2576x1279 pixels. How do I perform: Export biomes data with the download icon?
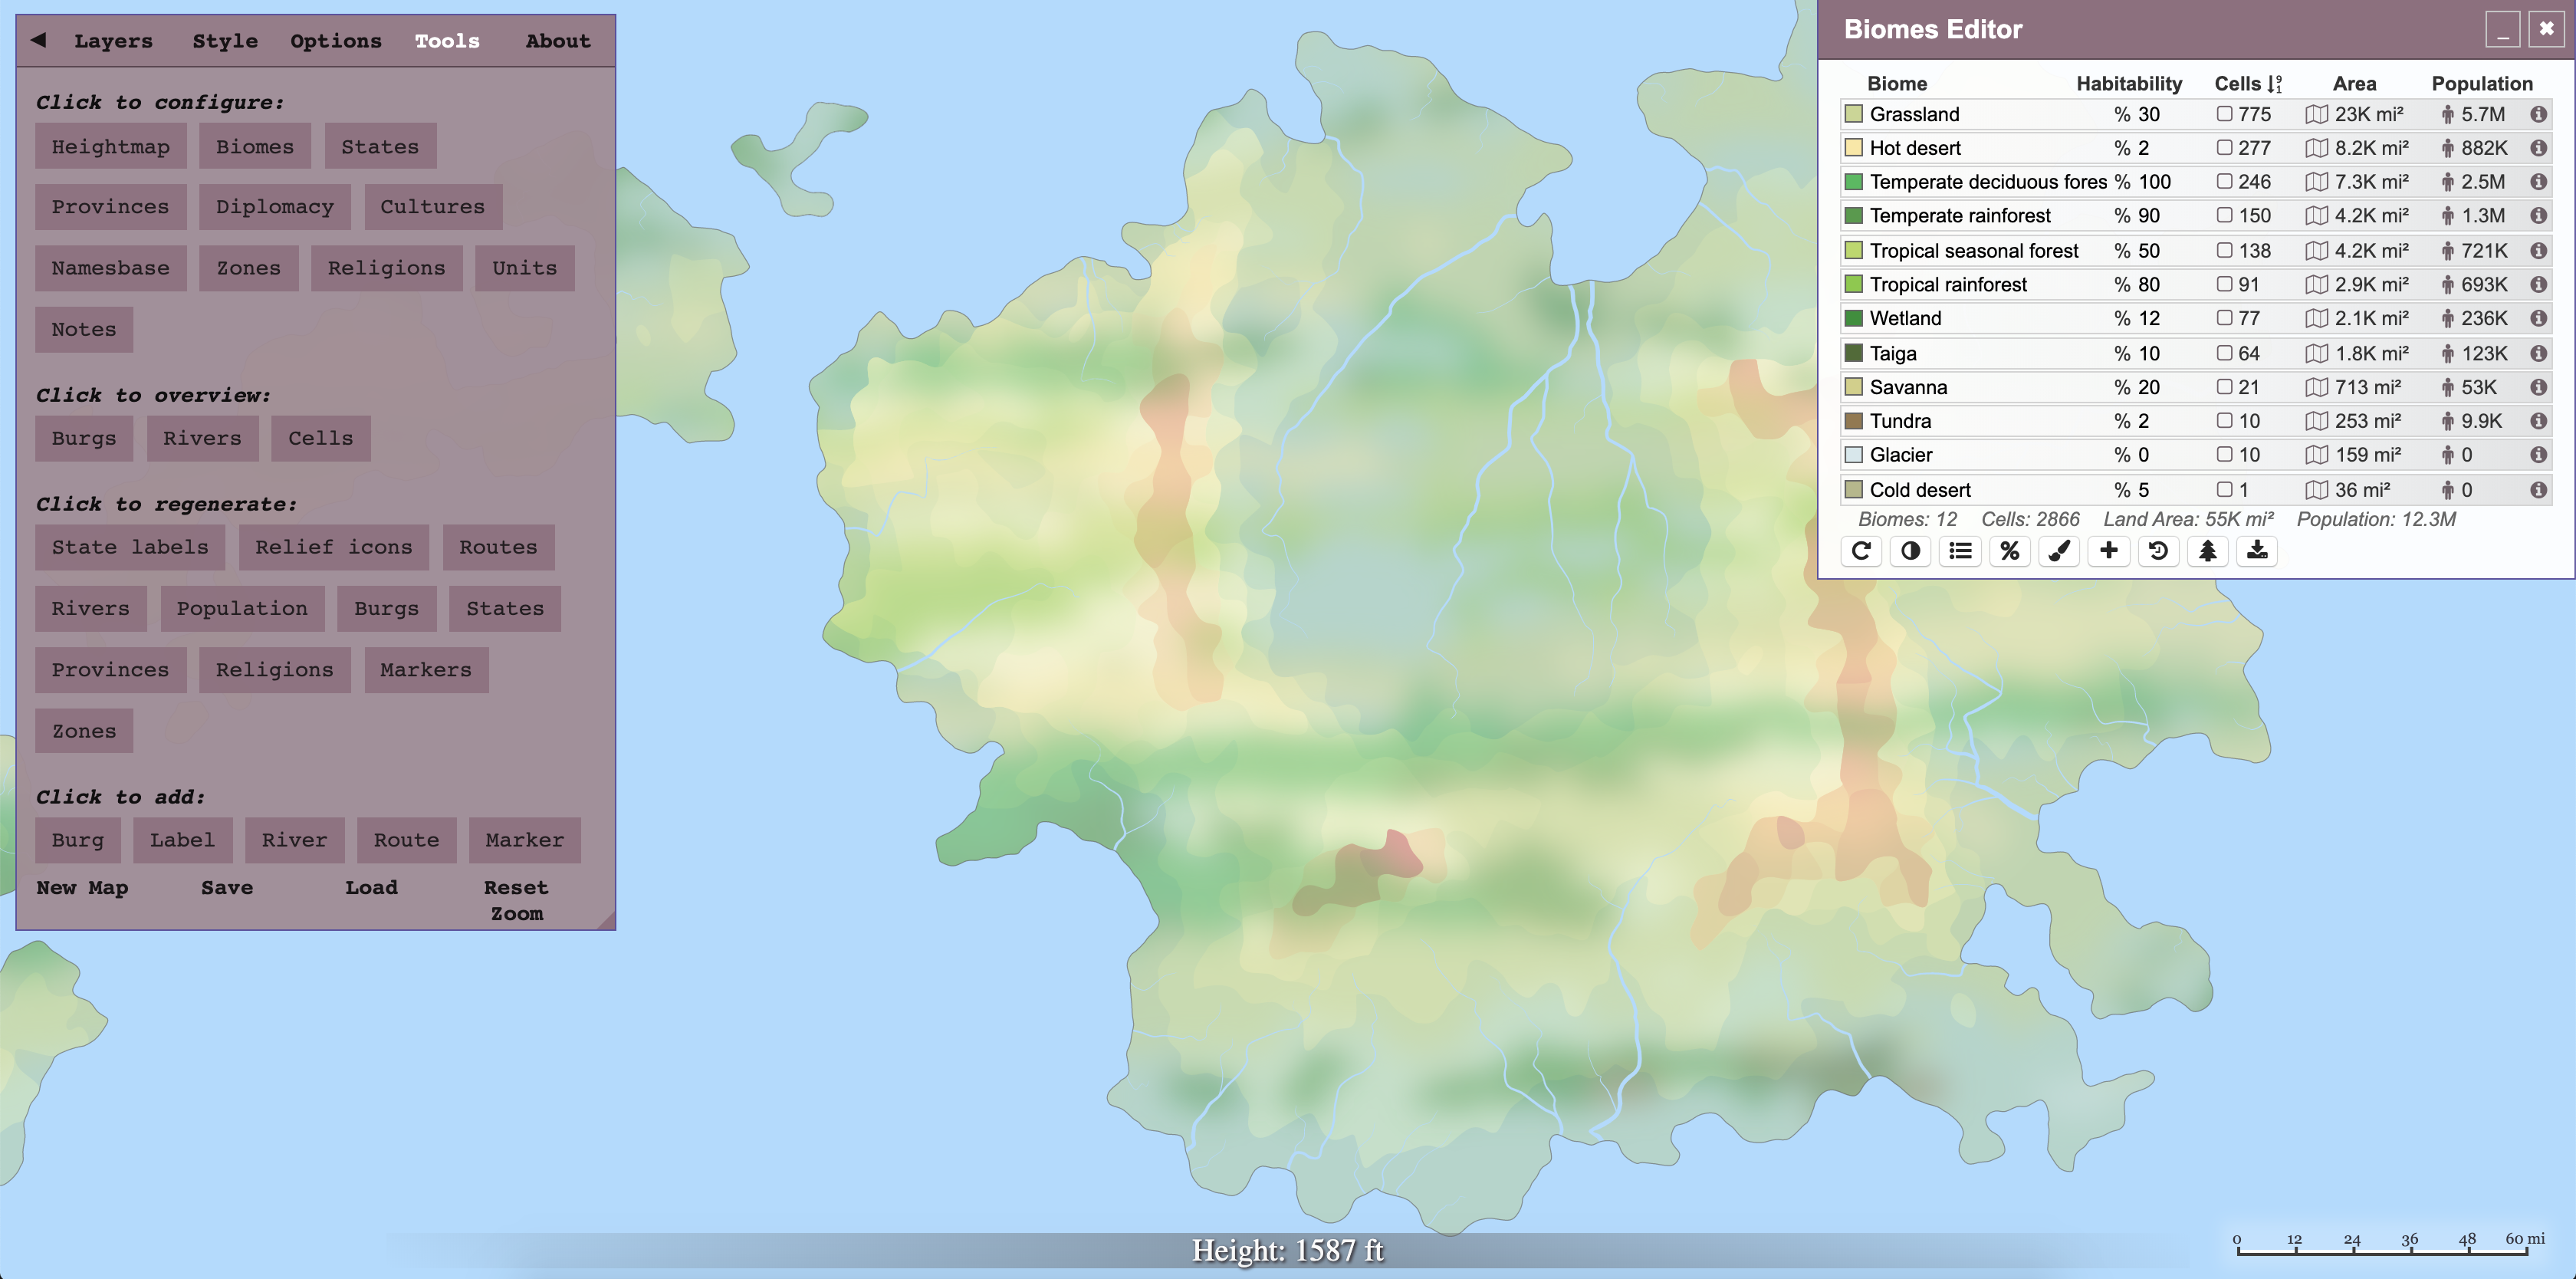pos(2256,551)
